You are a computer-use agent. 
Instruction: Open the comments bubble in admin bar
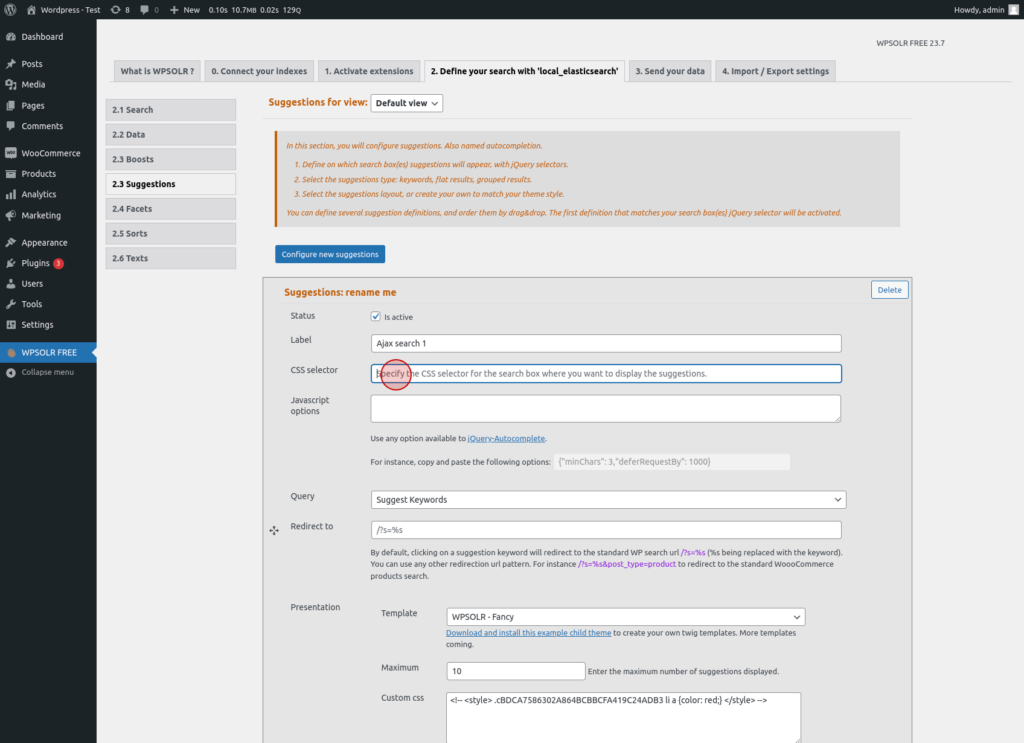point(144,10)
